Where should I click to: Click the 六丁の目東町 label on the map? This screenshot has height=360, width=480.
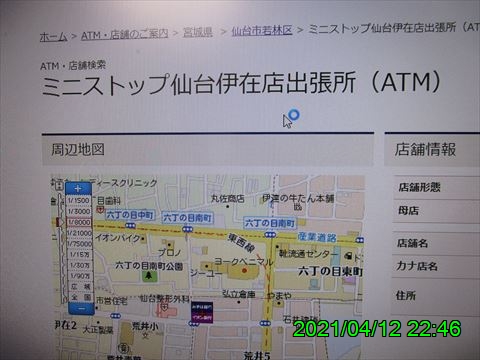click(330, 271)
